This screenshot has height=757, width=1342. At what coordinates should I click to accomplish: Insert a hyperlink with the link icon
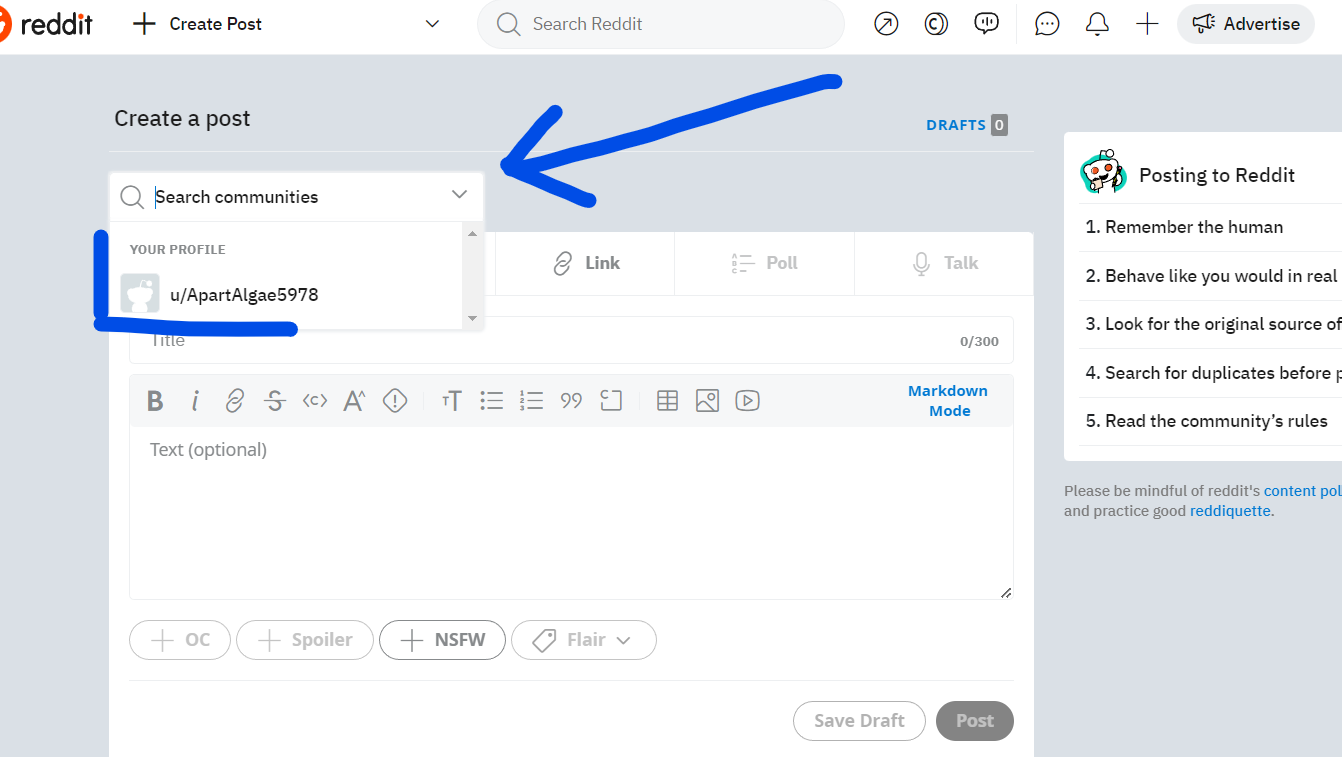[x=235, y=401]
